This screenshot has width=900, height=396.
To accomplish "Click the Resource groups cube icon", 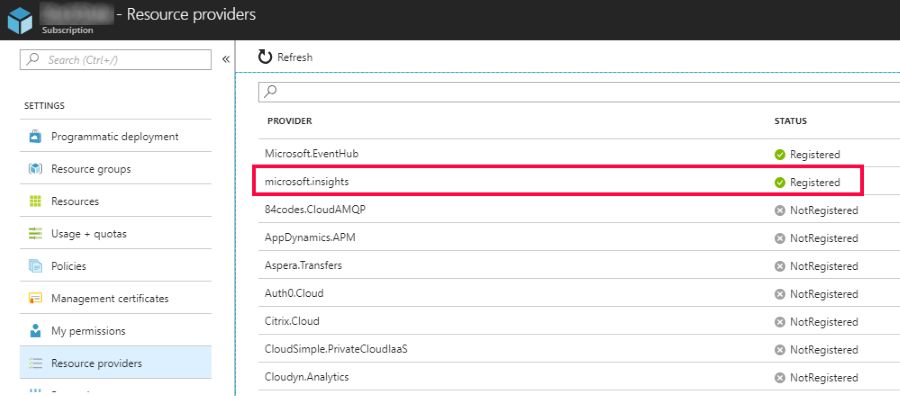I will tap(36, 169).
